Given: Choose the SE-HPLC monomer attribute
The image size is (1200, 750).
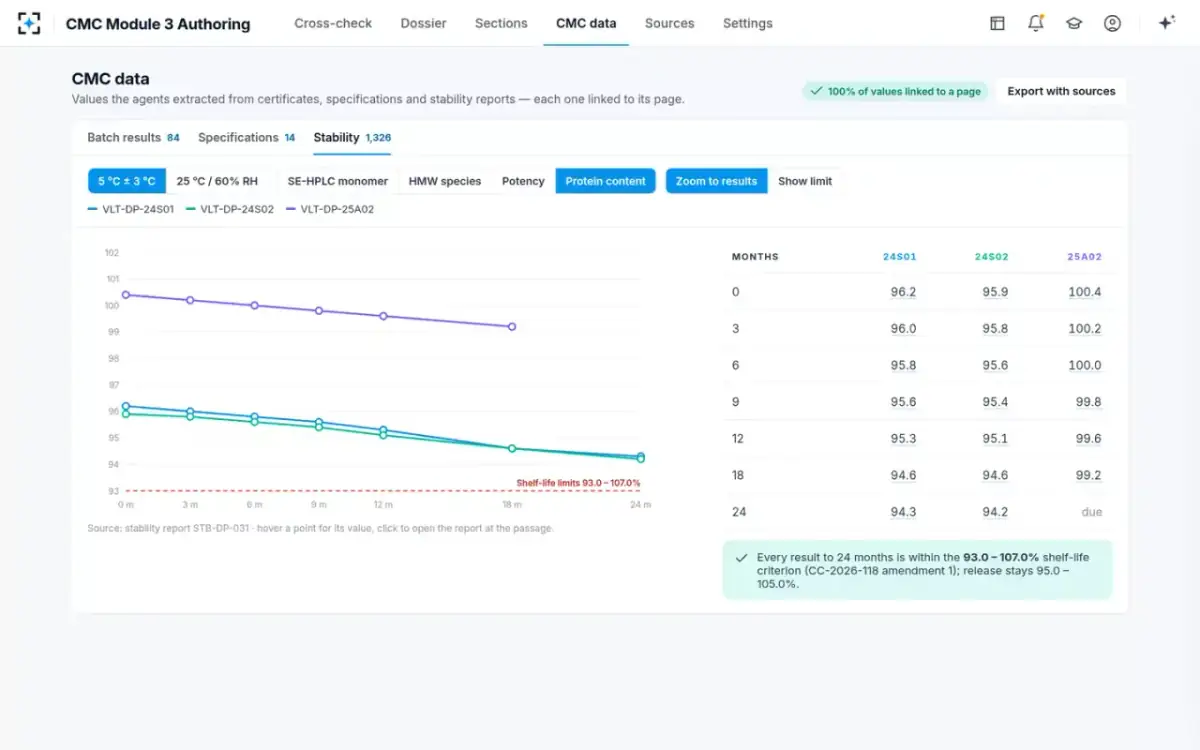Looking at the screenshot, I should pyautogui.click(x=337, y=181).
